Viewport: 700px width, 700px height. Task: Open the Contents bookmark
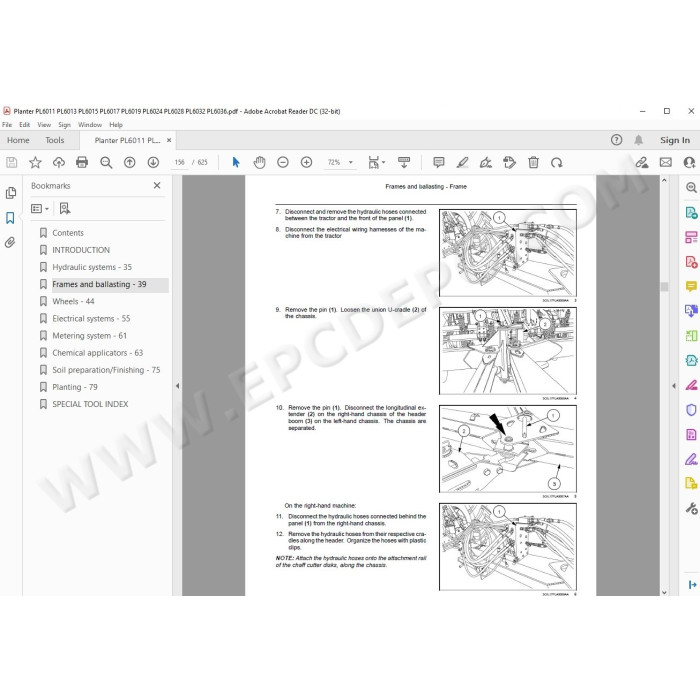68,233
